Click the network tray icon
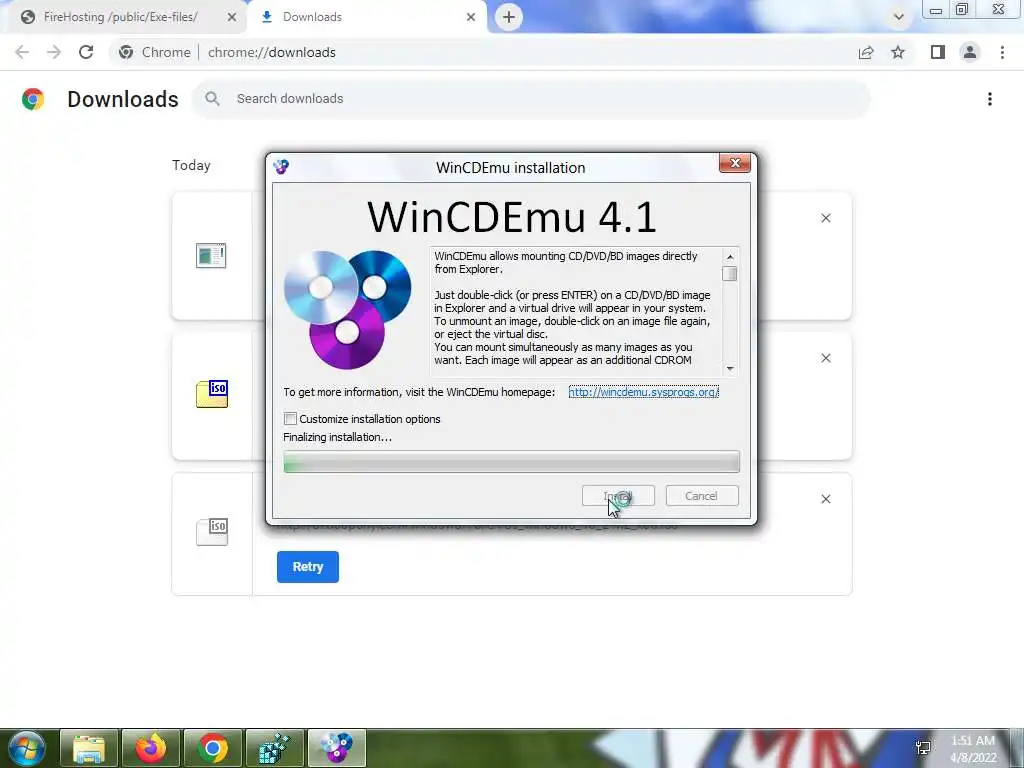The image size is (1024, 768). click(x=923, y=748)
